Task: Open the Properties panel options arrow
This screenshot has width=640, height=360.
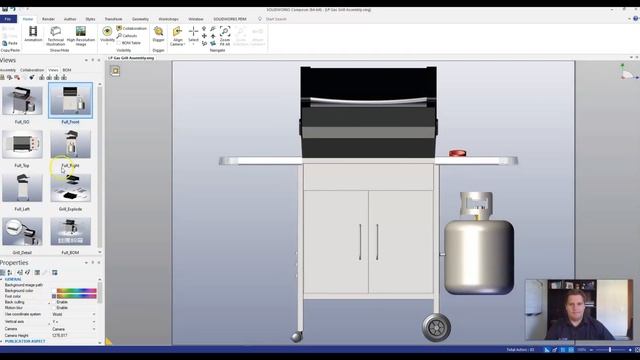Action: 86,263
